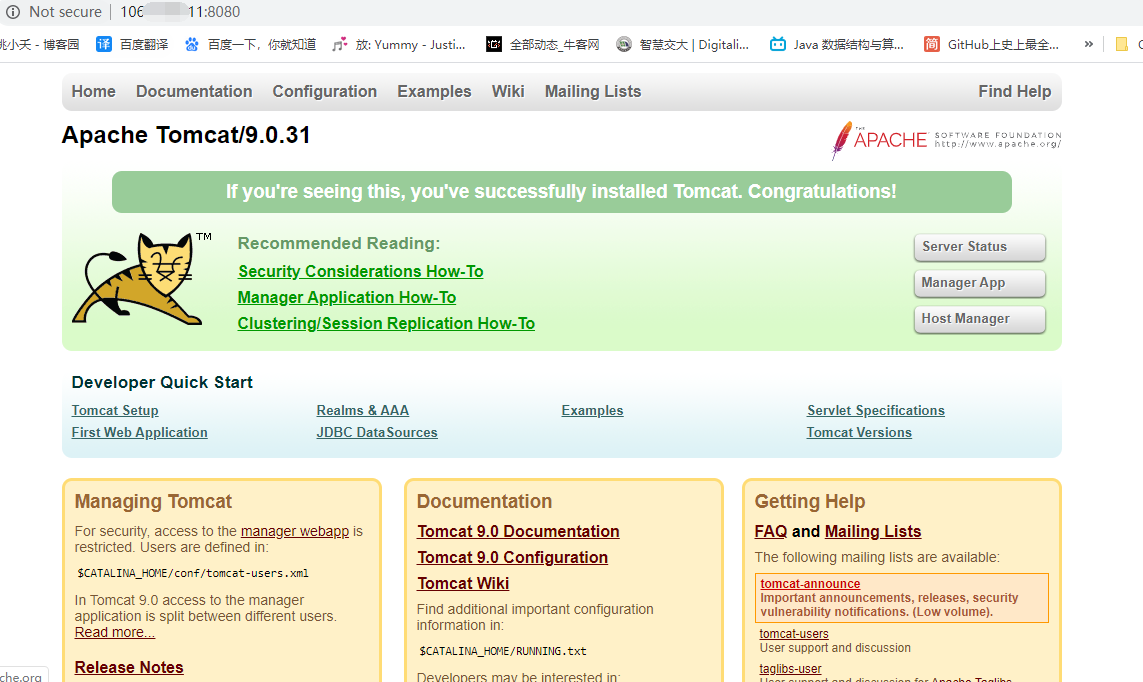
Task: Open the 百度一下 bookmark paw icon
Action: (x=192, y=44)
